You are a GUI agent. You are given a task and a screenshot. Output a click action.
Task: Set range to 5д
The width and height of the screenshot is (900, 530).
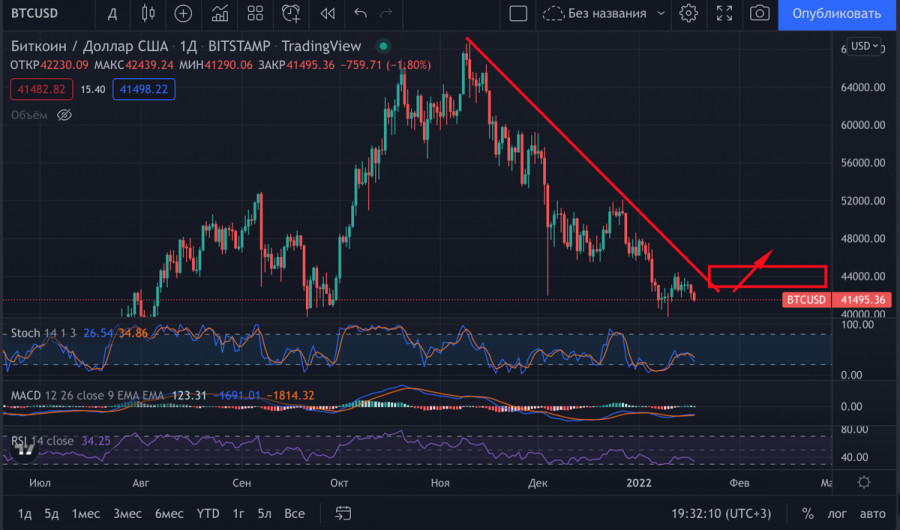point(52,513)
